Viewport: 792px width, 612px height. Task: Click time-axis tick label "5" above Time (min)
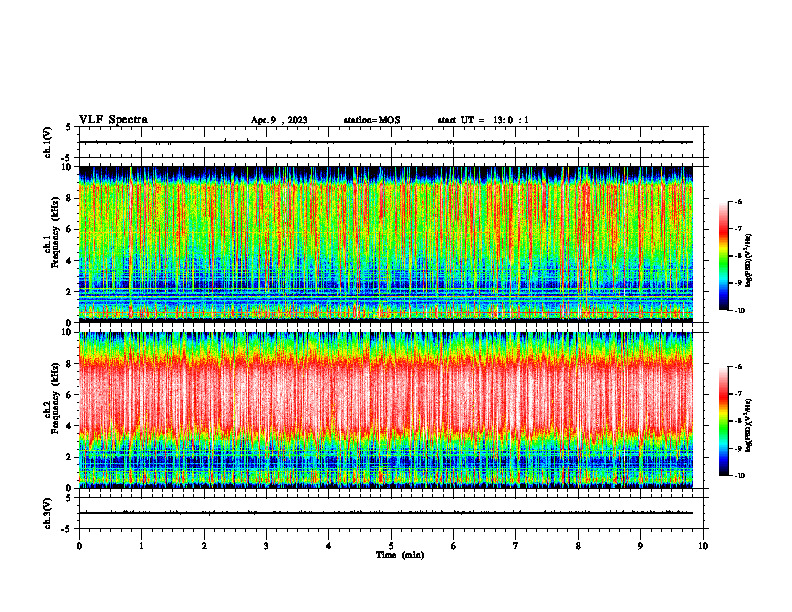point(391,546)
